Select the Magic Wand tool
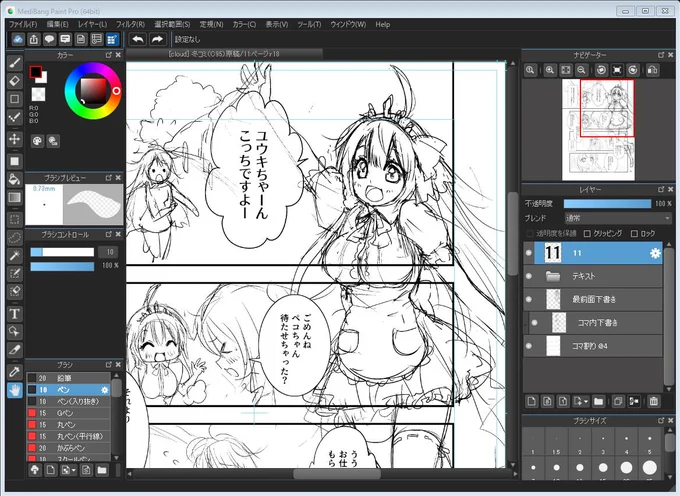The width and height of the screenshot is (680, 496). pos(14,255)
